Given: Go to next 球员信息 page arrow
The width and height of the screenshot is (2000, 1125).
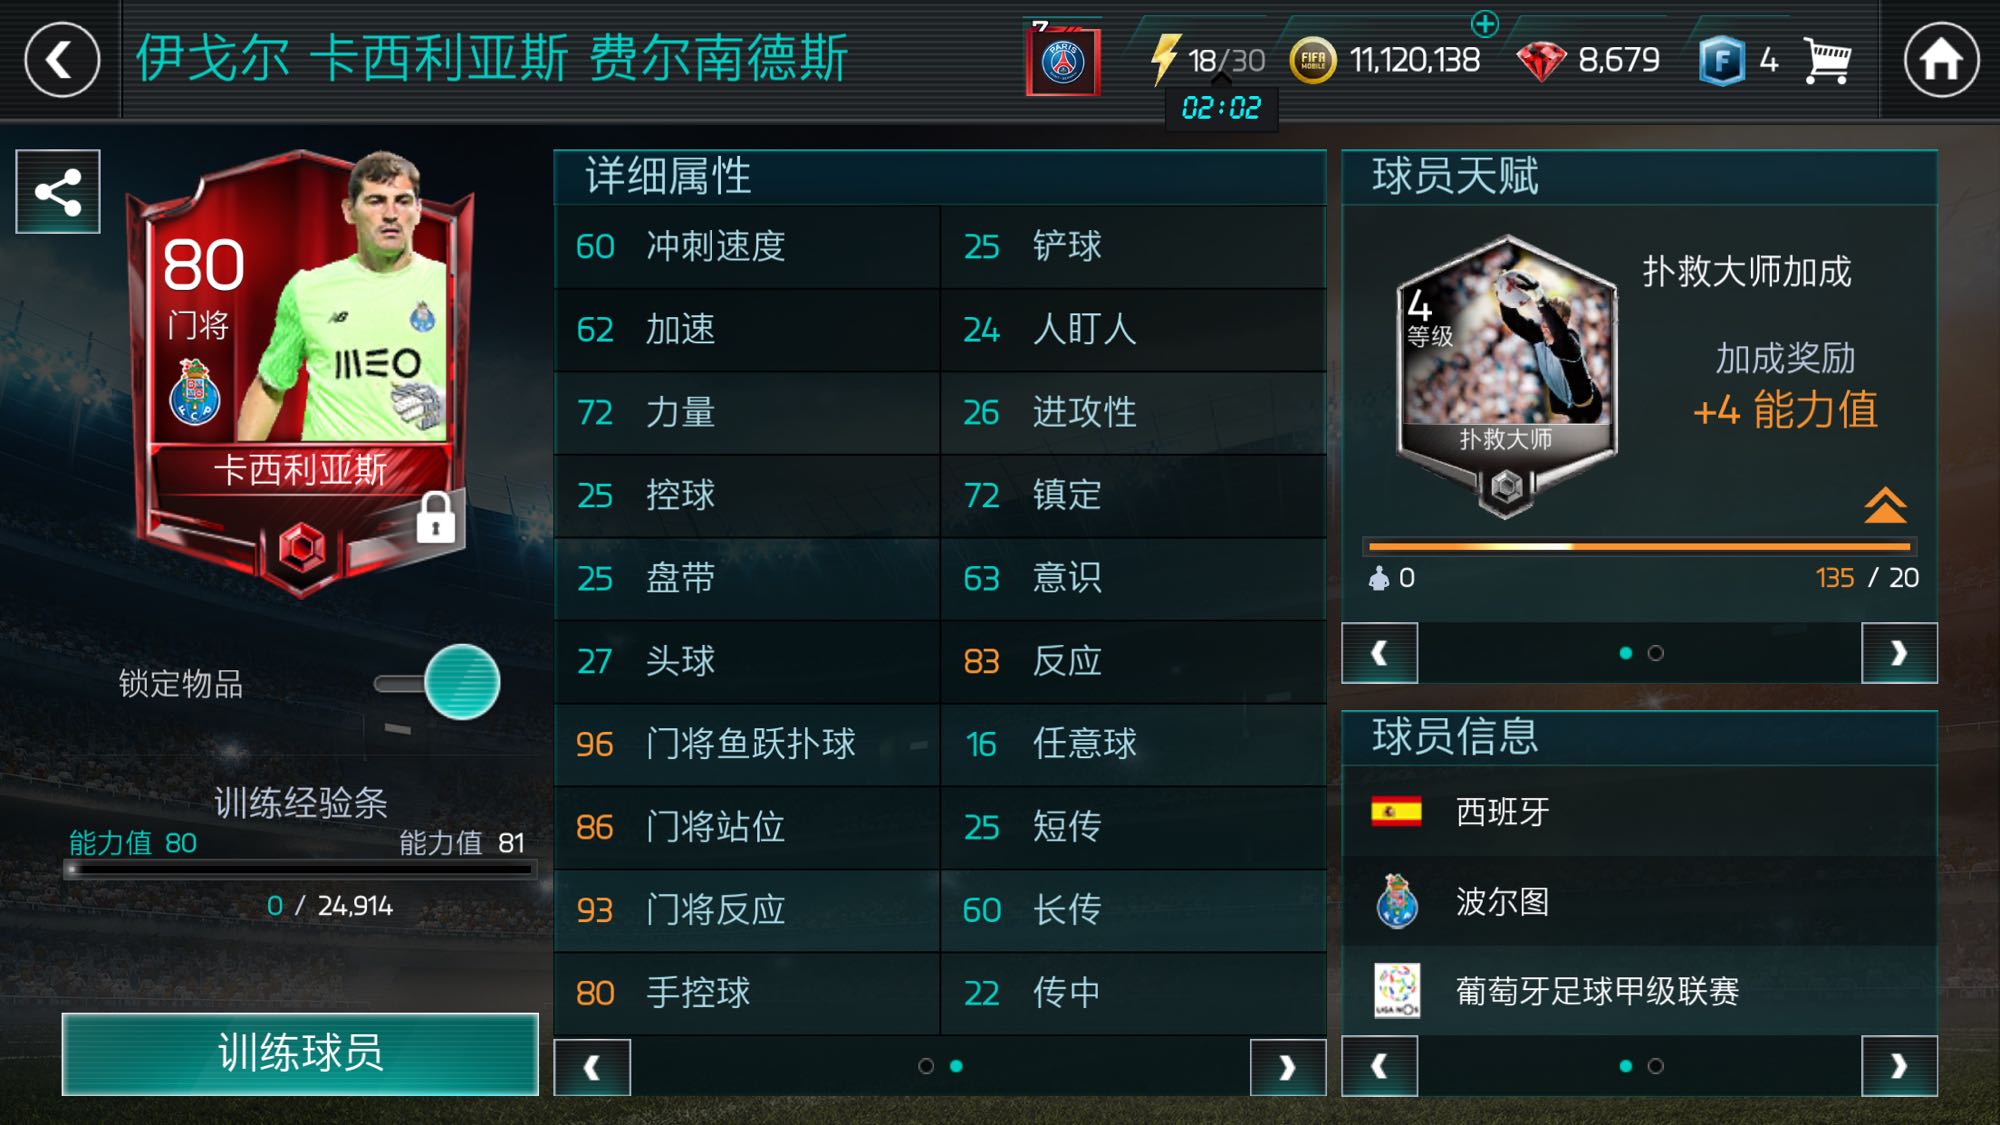Looking at the screenshot, I should click(x=1899, y=1067).
